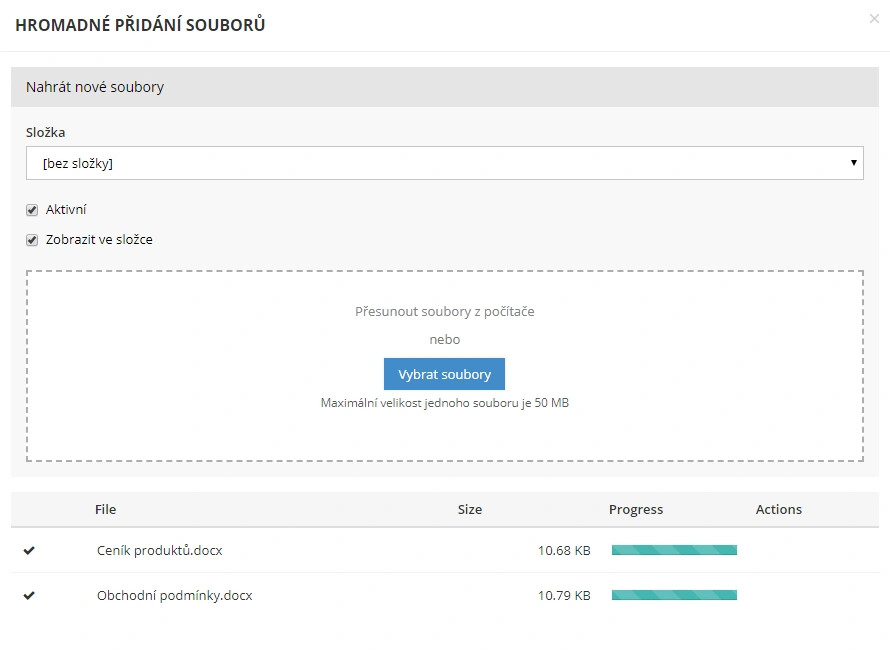Click the progress bar for Obchodní podmínky.docx
Image resolution: width=890 pixels, height=650 pixels.
pos(674,596)
